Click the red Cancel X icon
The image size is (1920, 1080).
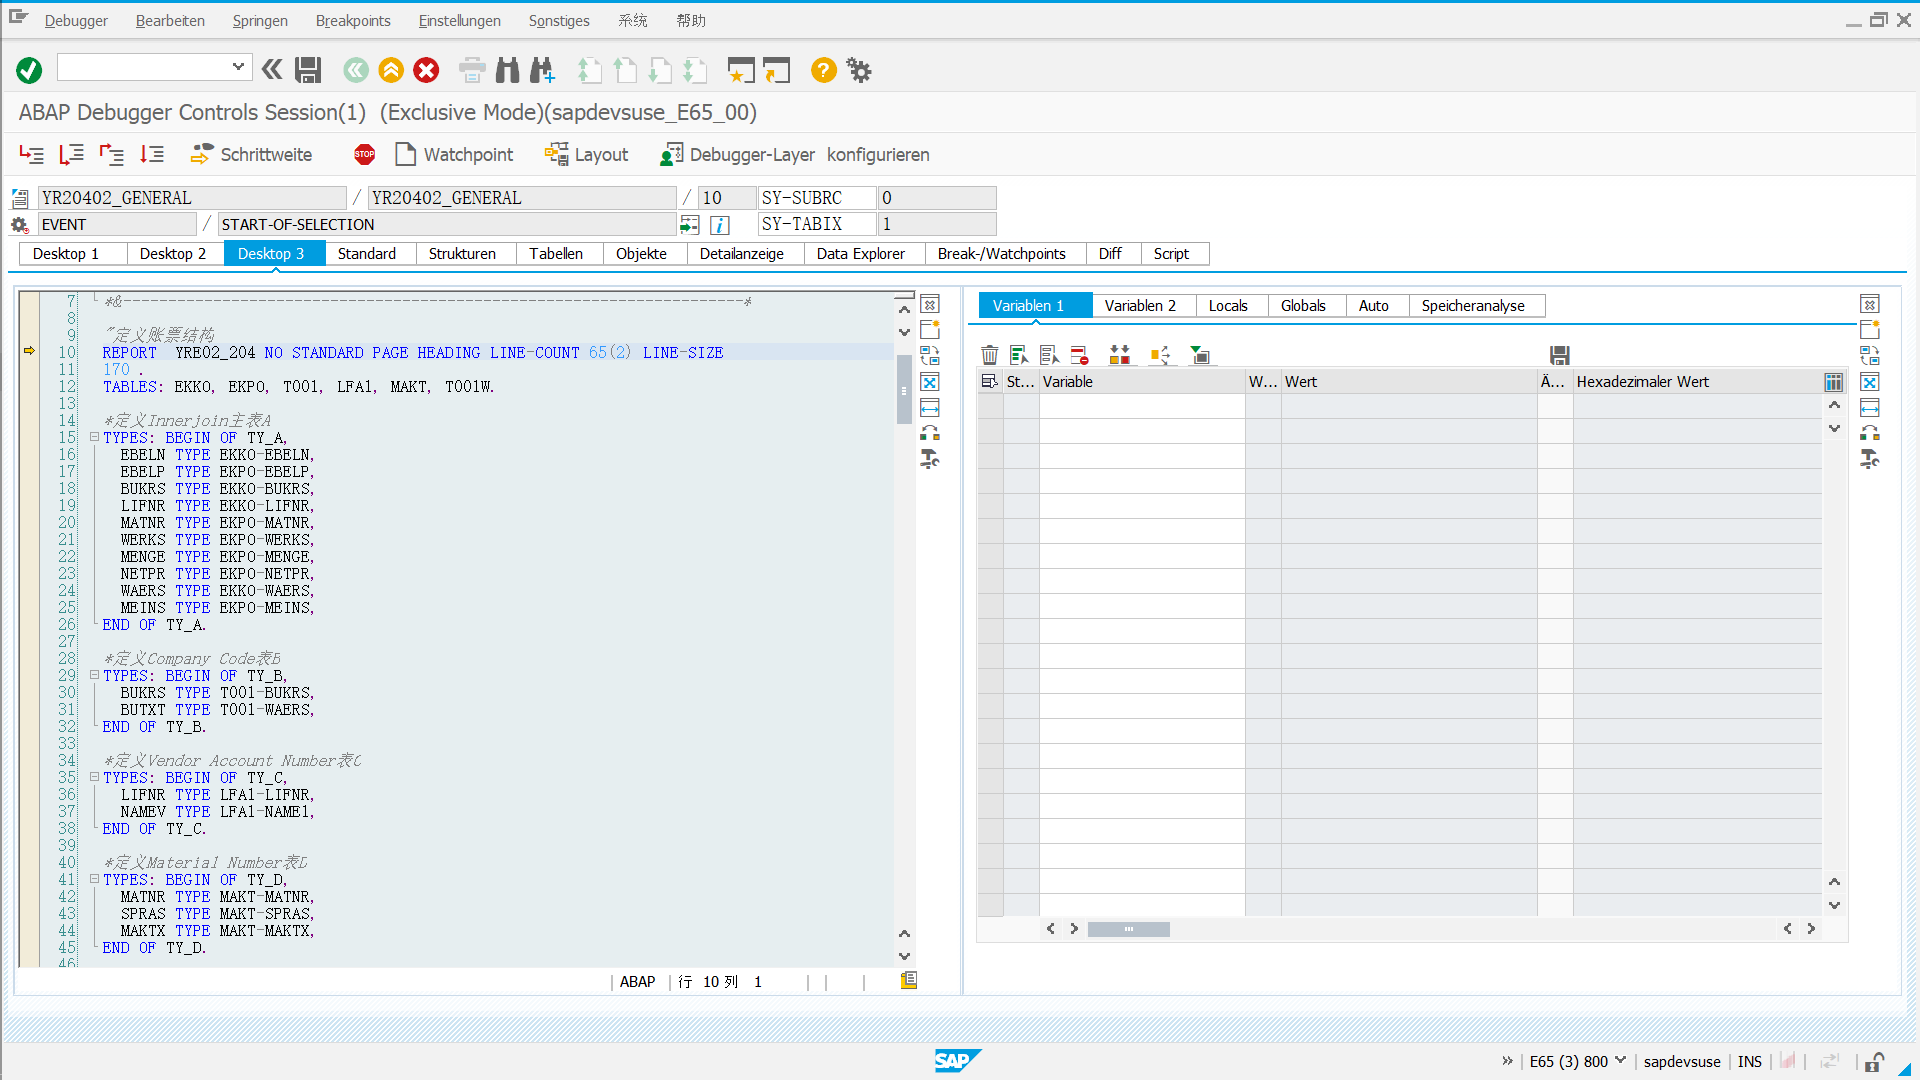[x=426, y=70]
